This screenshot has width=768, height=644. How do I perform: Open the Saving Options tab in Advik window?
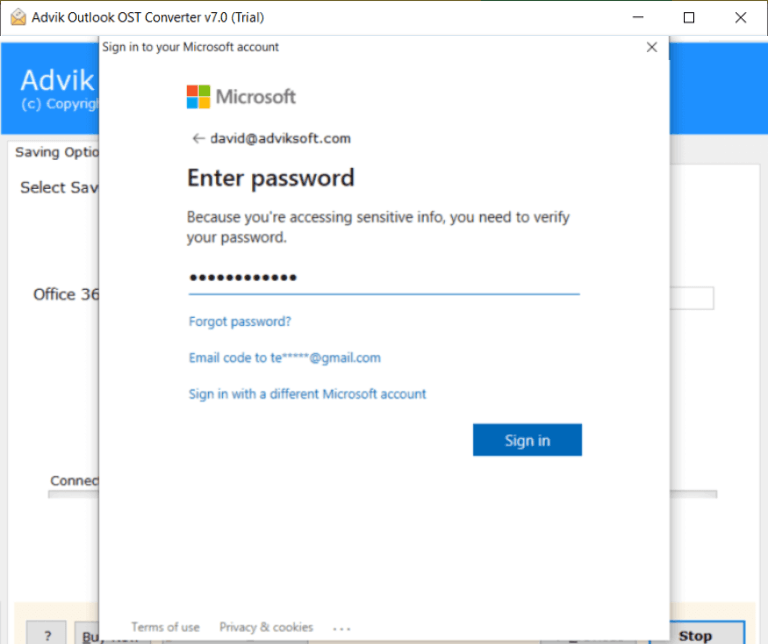coord(56,152)
